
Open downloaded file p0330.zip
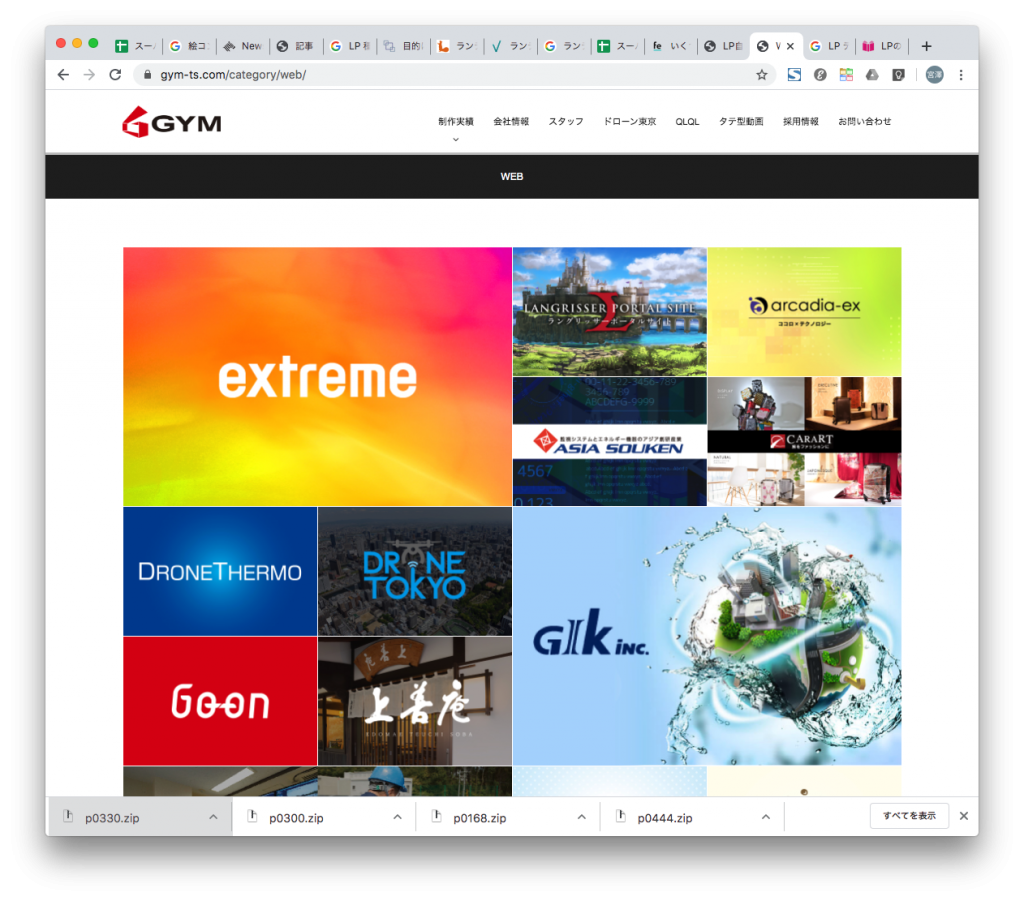tap(112, 818)
